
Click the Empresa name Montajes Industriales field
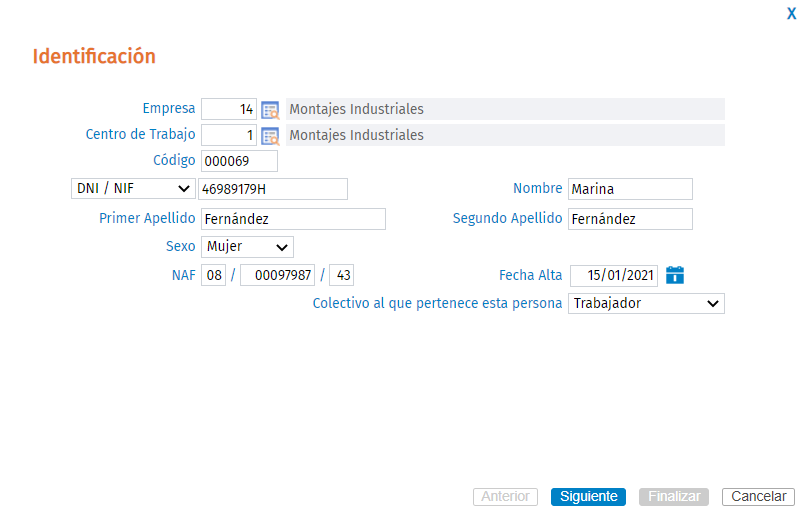(505, 109)
